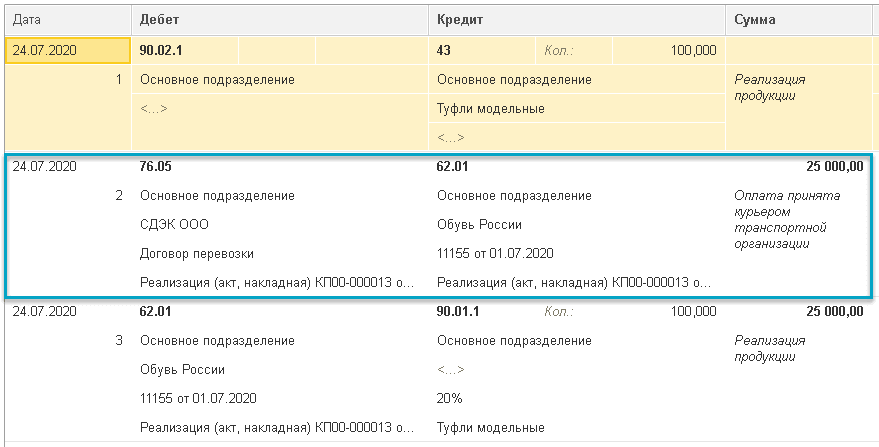Select credit account 90.01.1
The height and width of the screenshot is (447, 879).
[458, 312]
